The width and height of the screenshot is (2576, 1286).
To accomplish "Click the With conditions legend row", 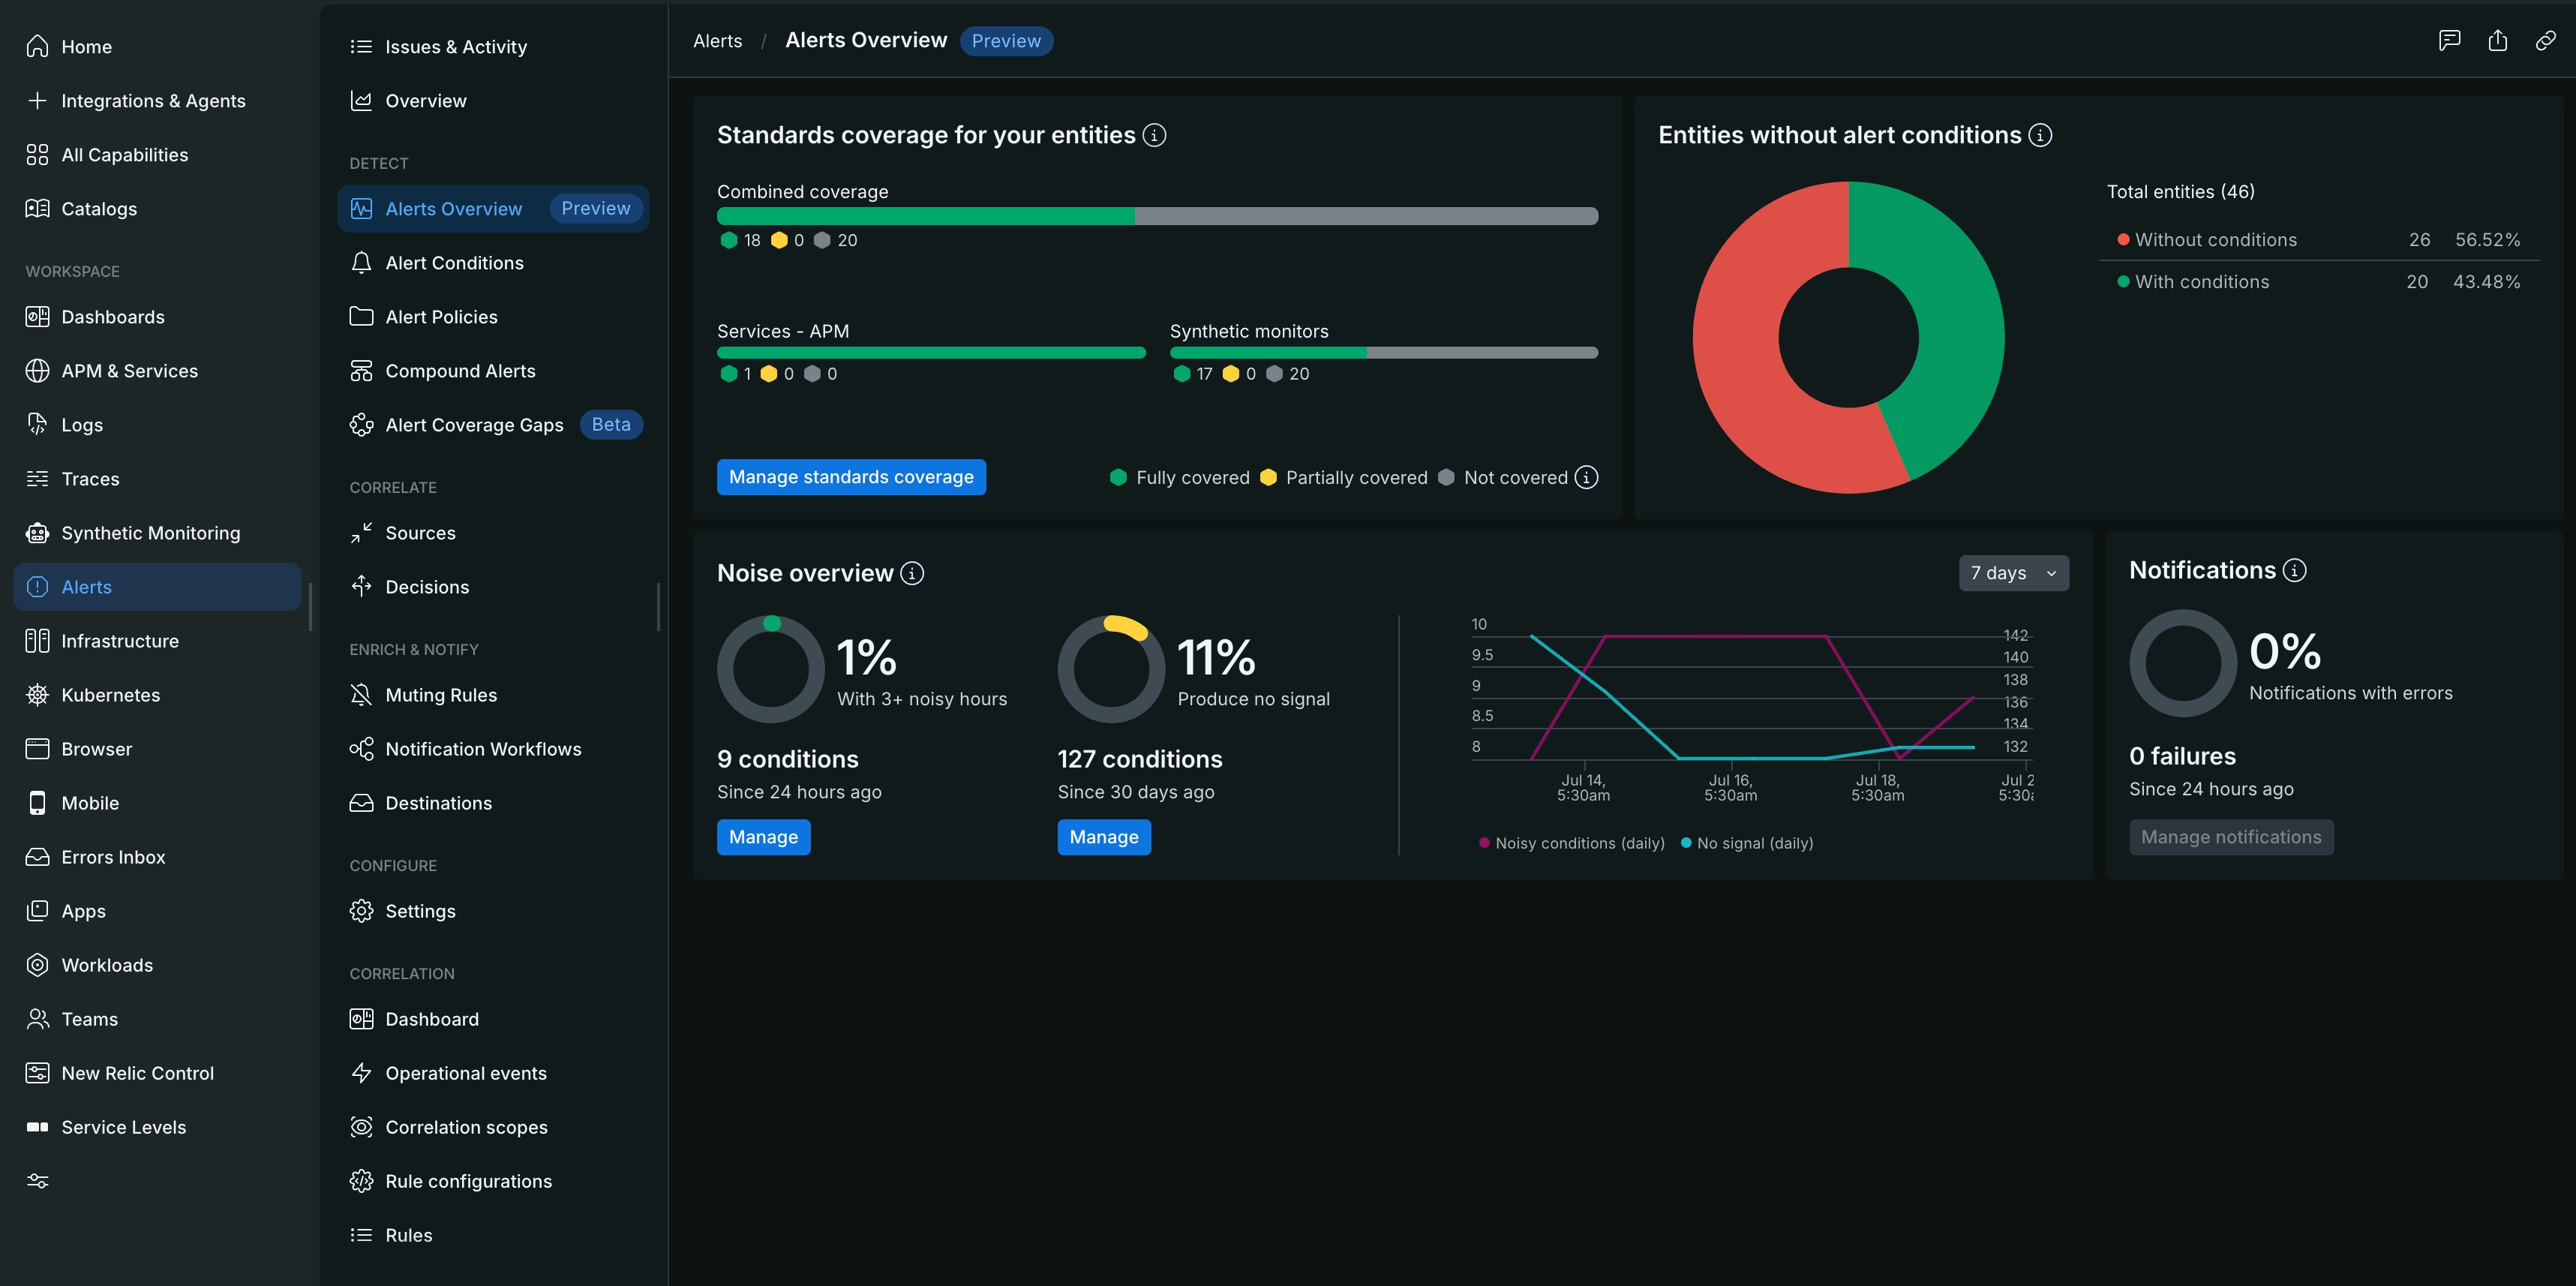I will (2319, 282).
